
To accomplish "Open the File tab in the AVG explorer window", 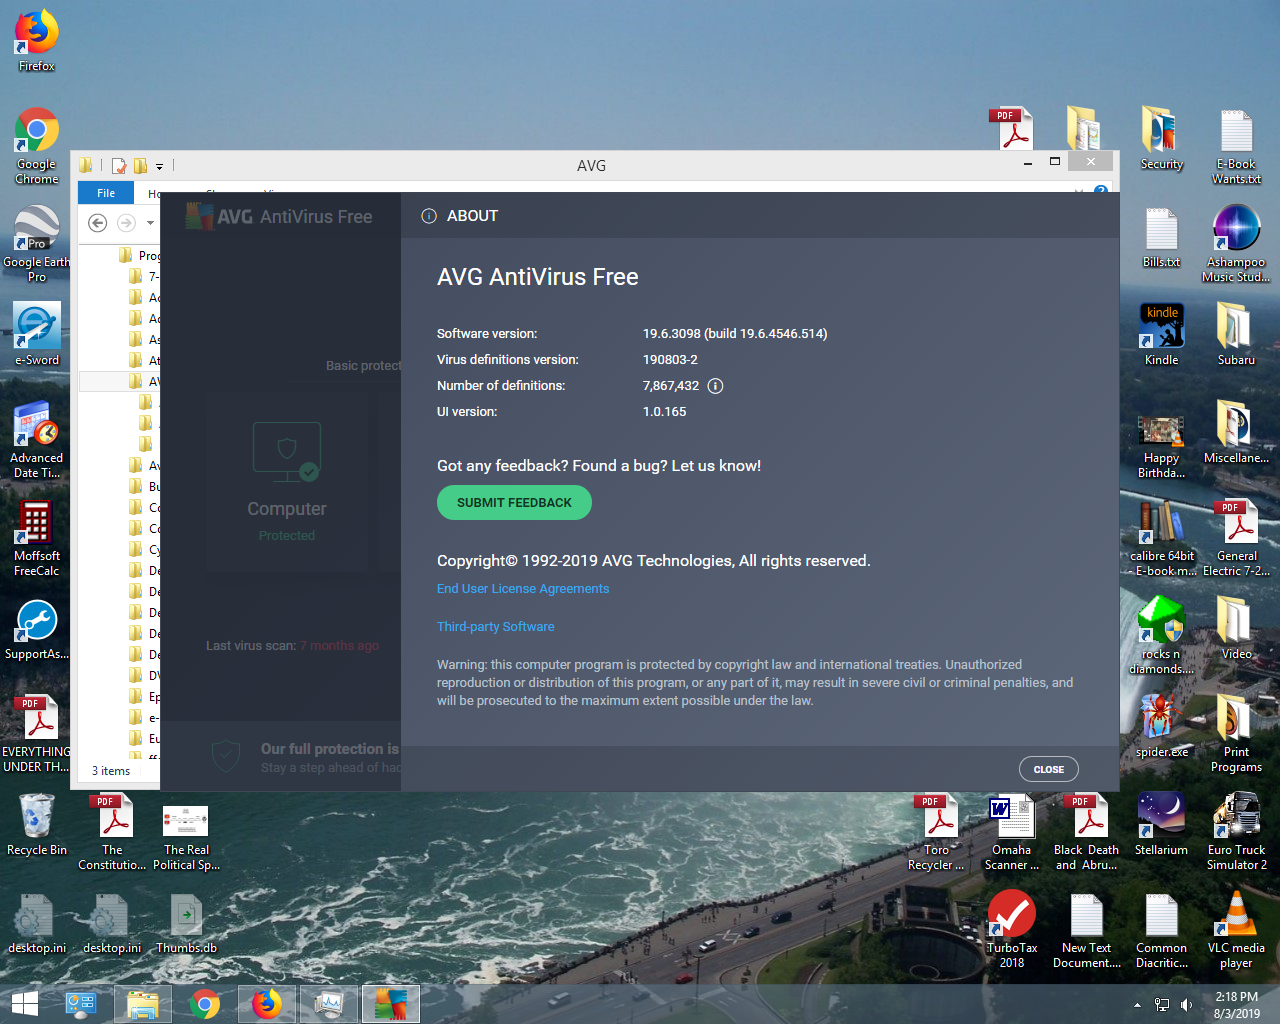I will pyautogui.click(x=106, y=193).
